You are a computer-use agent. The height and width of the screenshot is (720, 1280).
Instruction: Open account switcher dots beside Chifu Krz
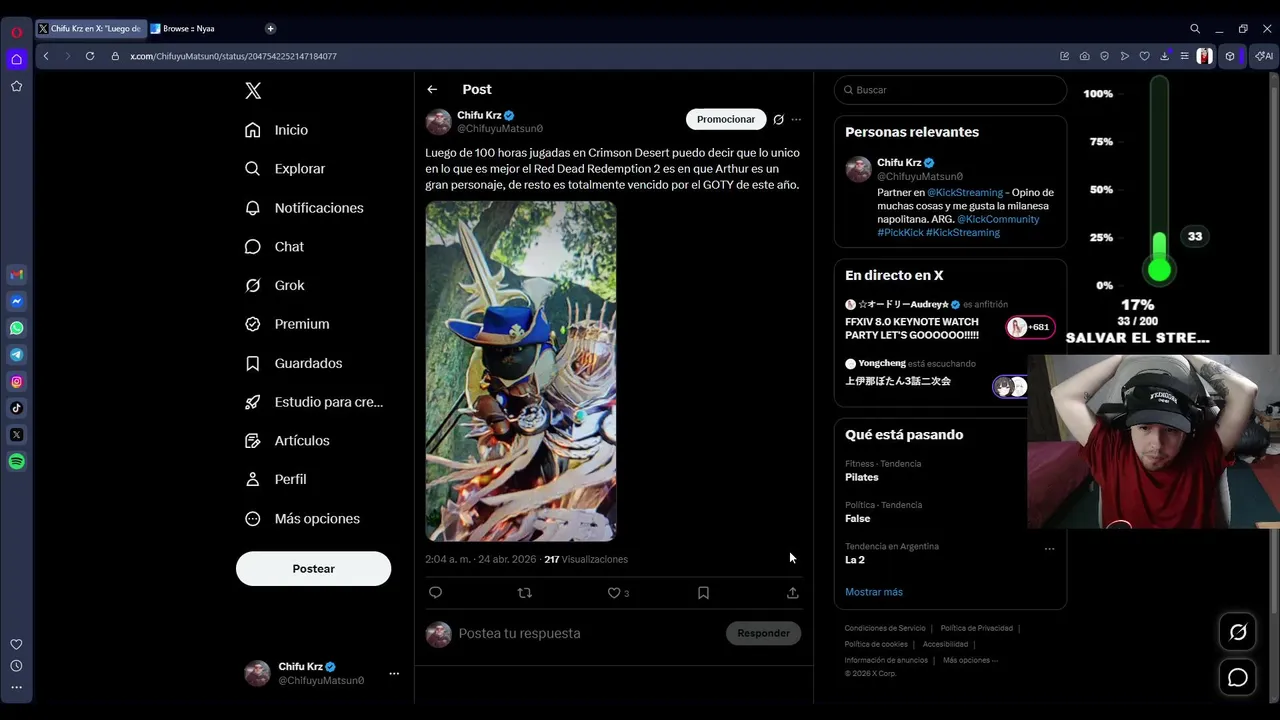tap(394, 673)
